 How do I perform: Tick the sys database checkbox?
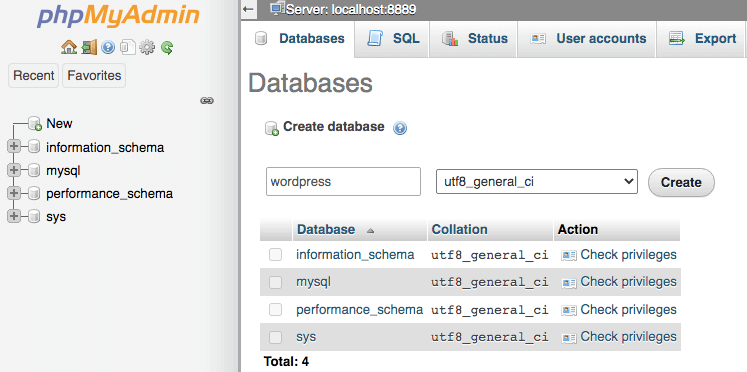(x=275, y=338)
